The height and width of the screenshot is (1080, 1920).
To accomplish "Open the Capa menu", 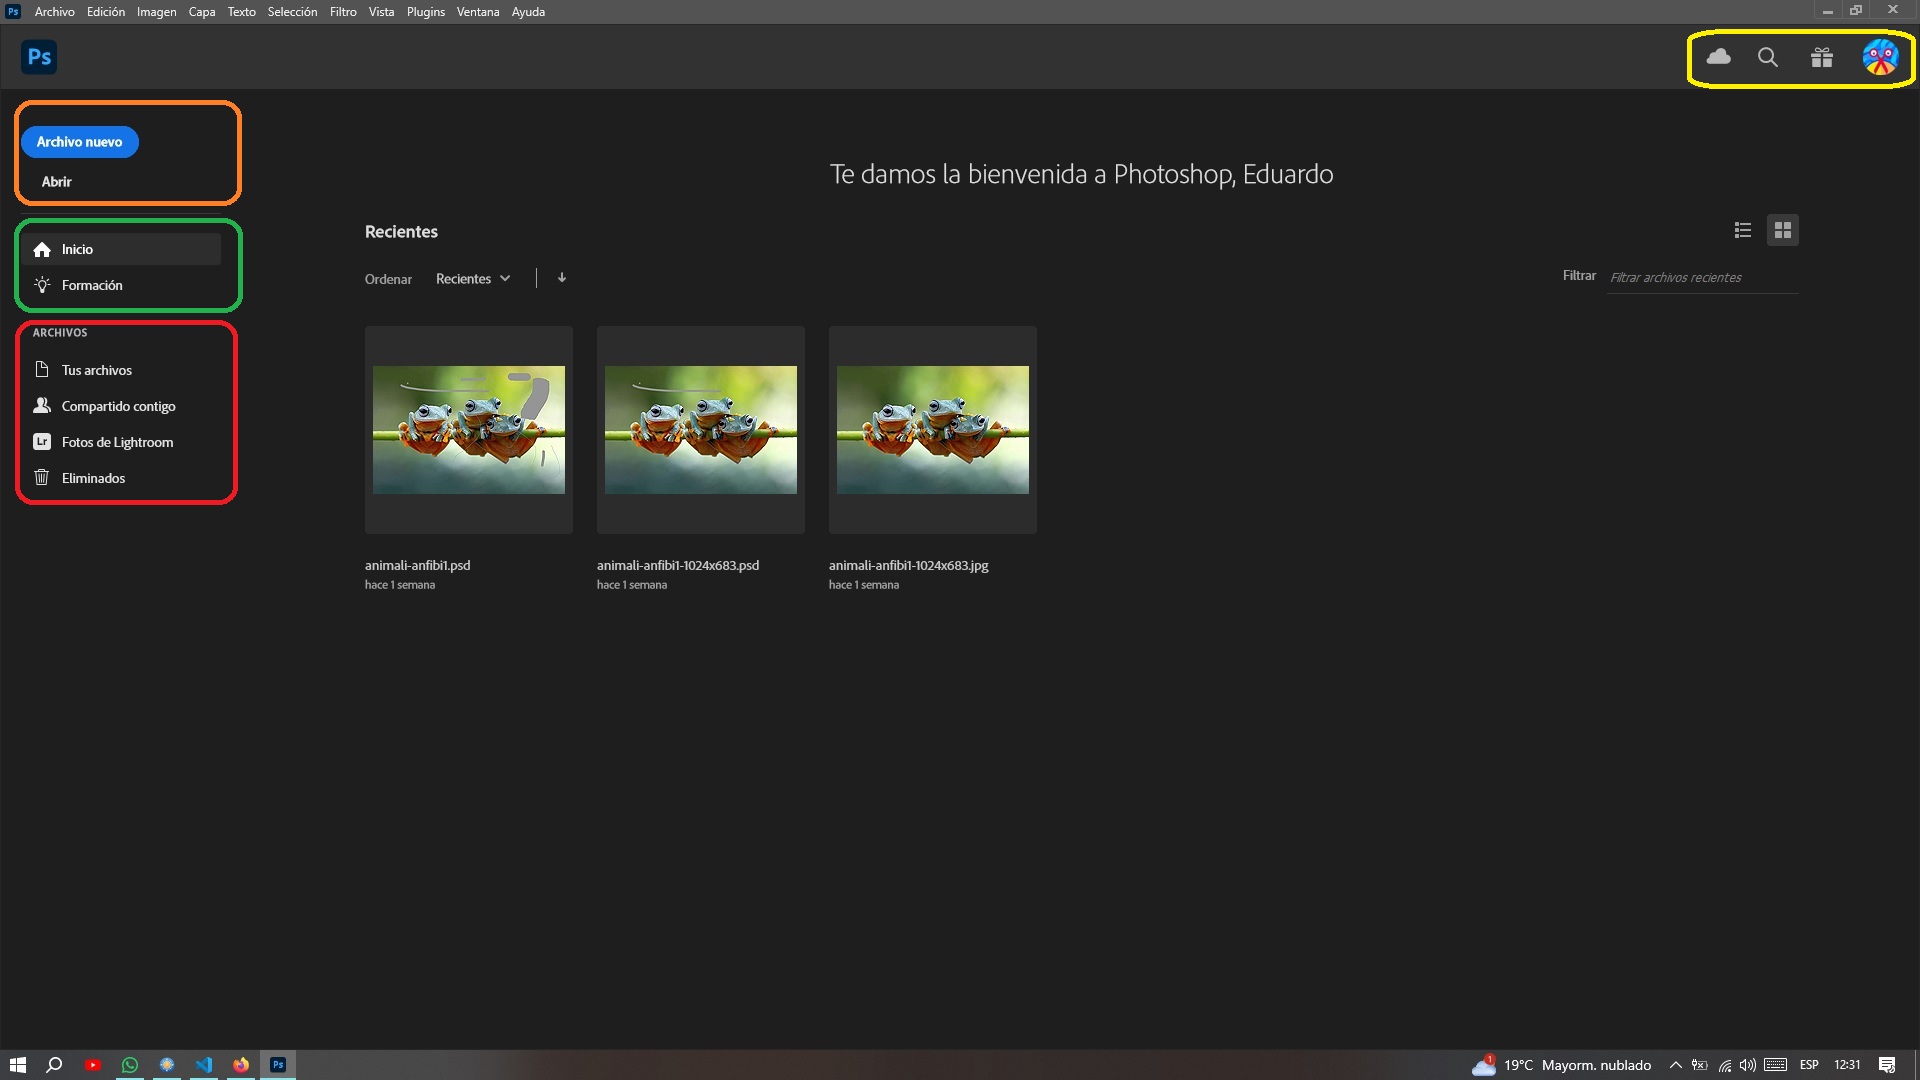I will coord(202,12).
